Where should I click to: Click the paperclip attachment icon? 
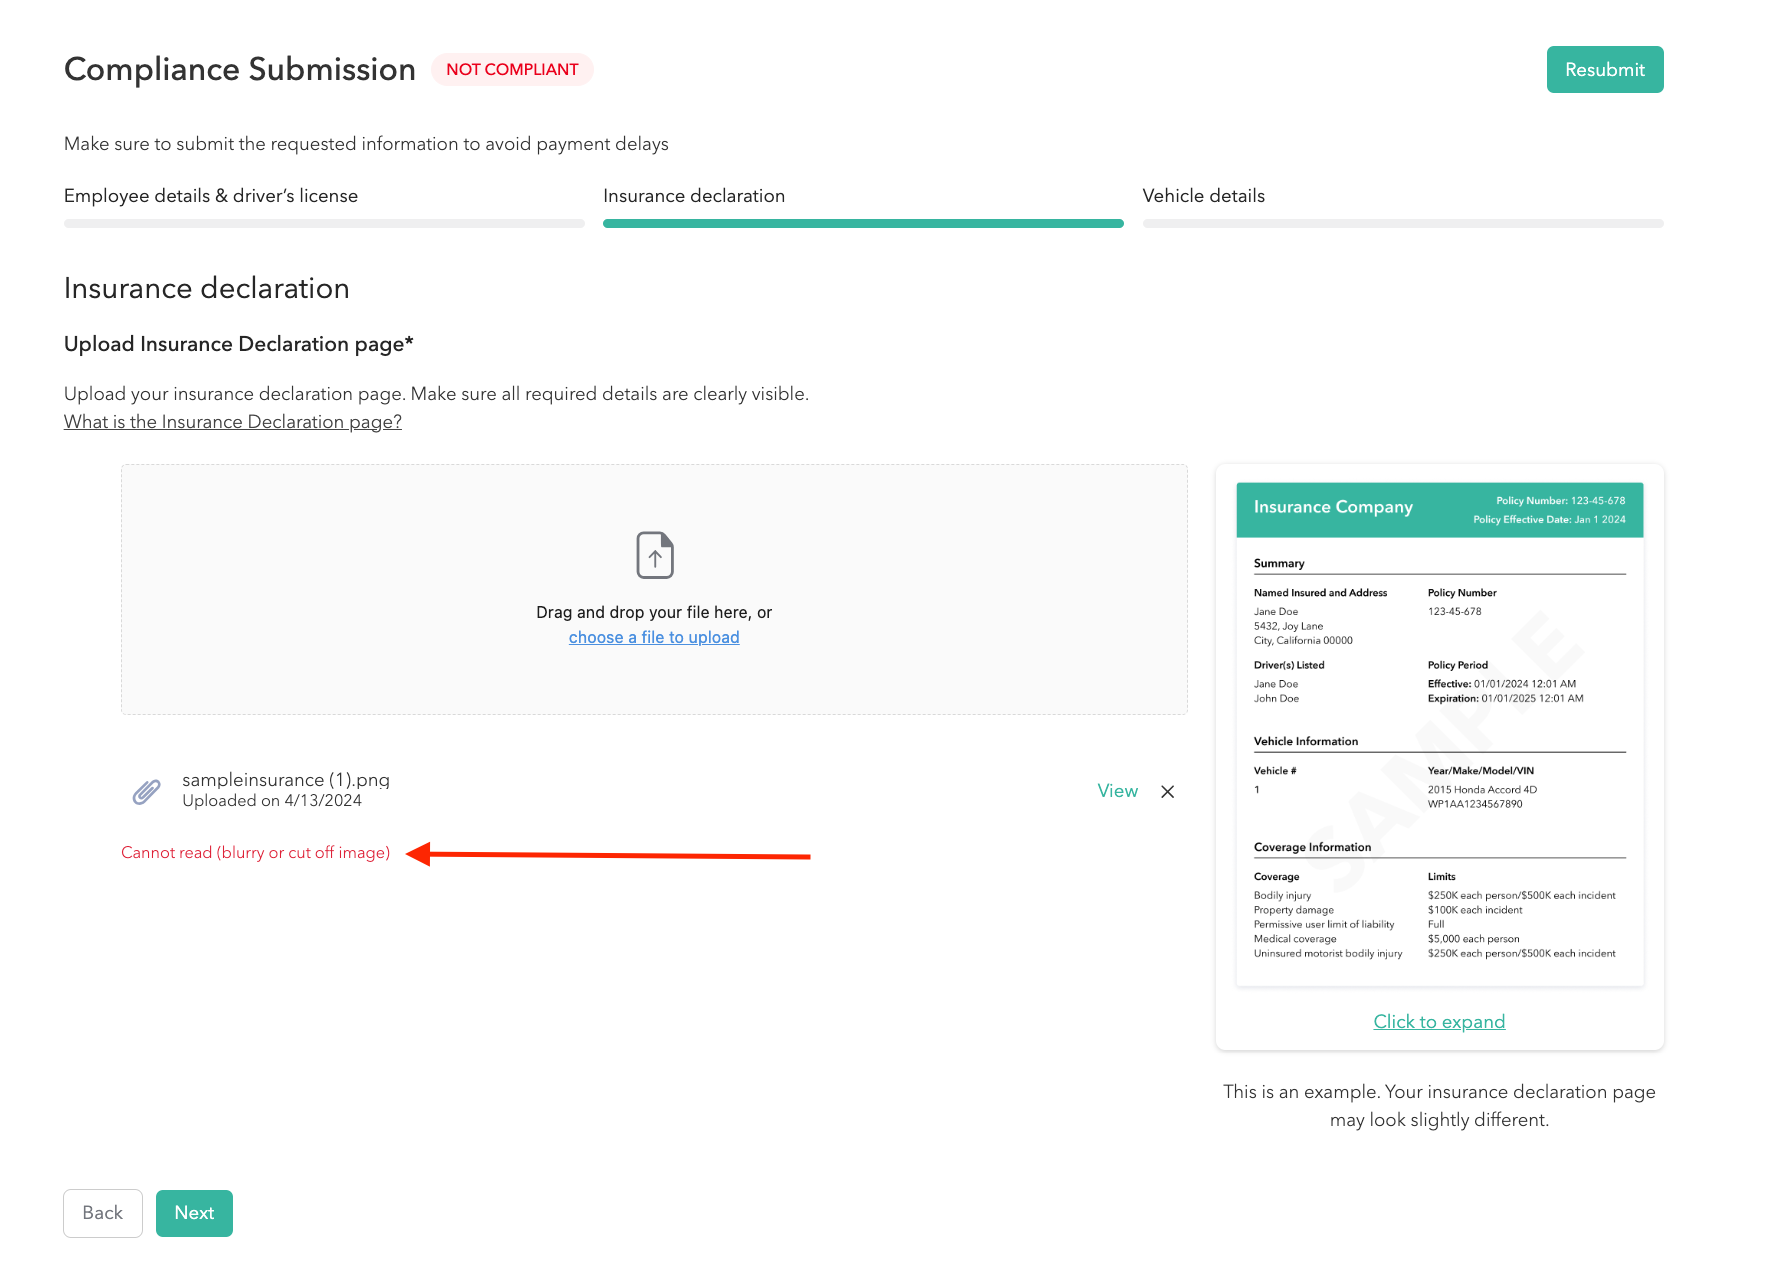click(147, 791)
